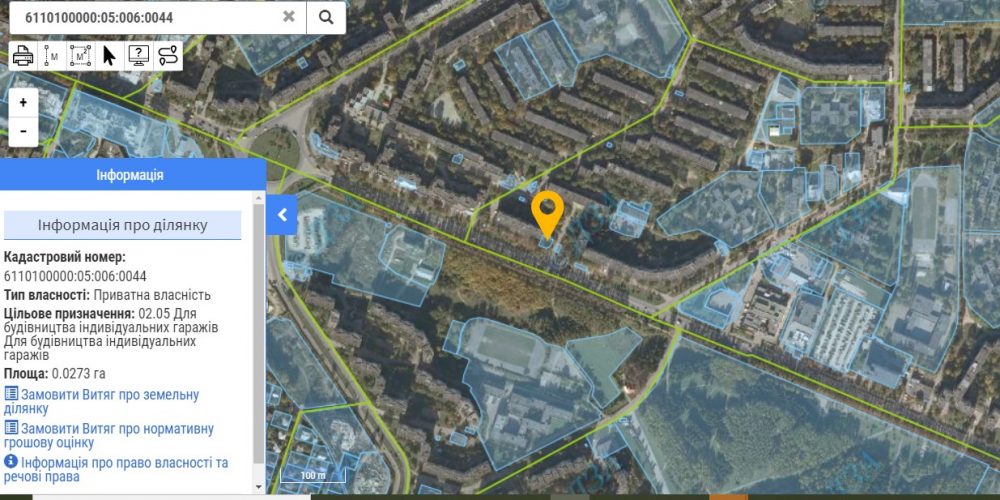Click the info panel scrollbar down arrow

[x=259, y=487]
